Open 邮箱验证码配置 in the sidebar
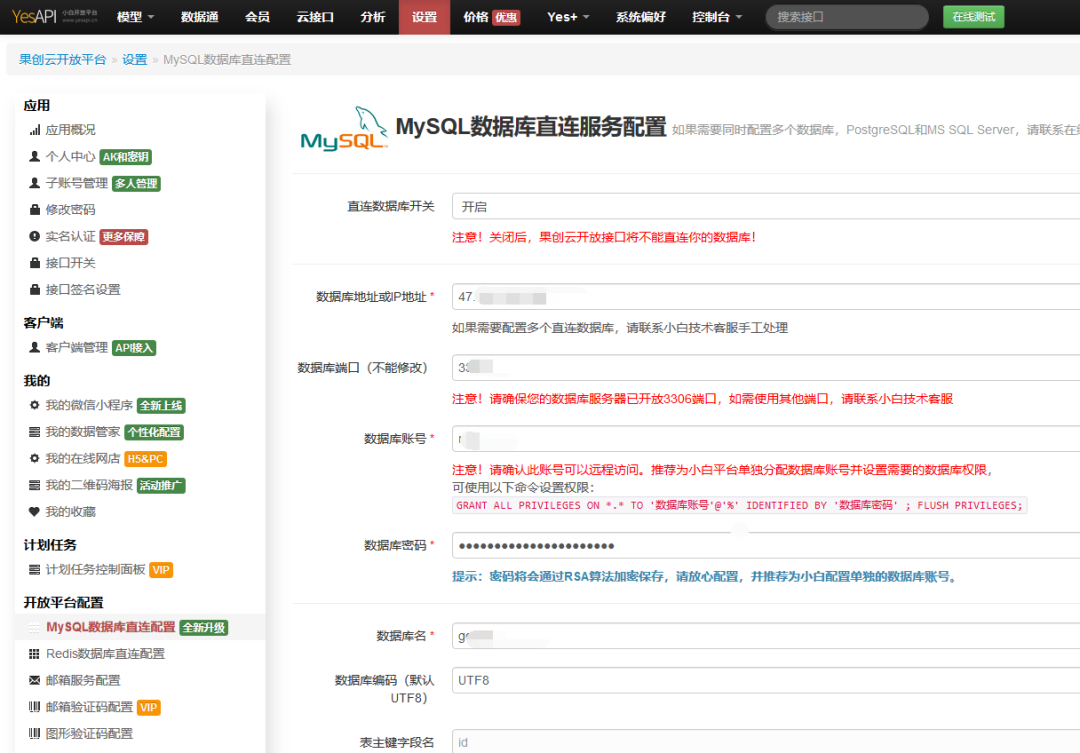1080x753 pixels. pos(89,707)
